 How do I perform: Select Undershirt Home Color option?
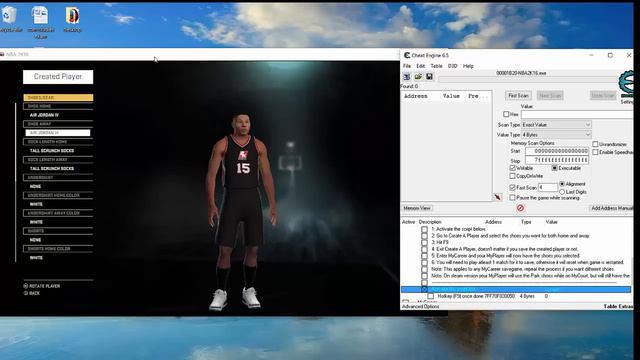58,195
